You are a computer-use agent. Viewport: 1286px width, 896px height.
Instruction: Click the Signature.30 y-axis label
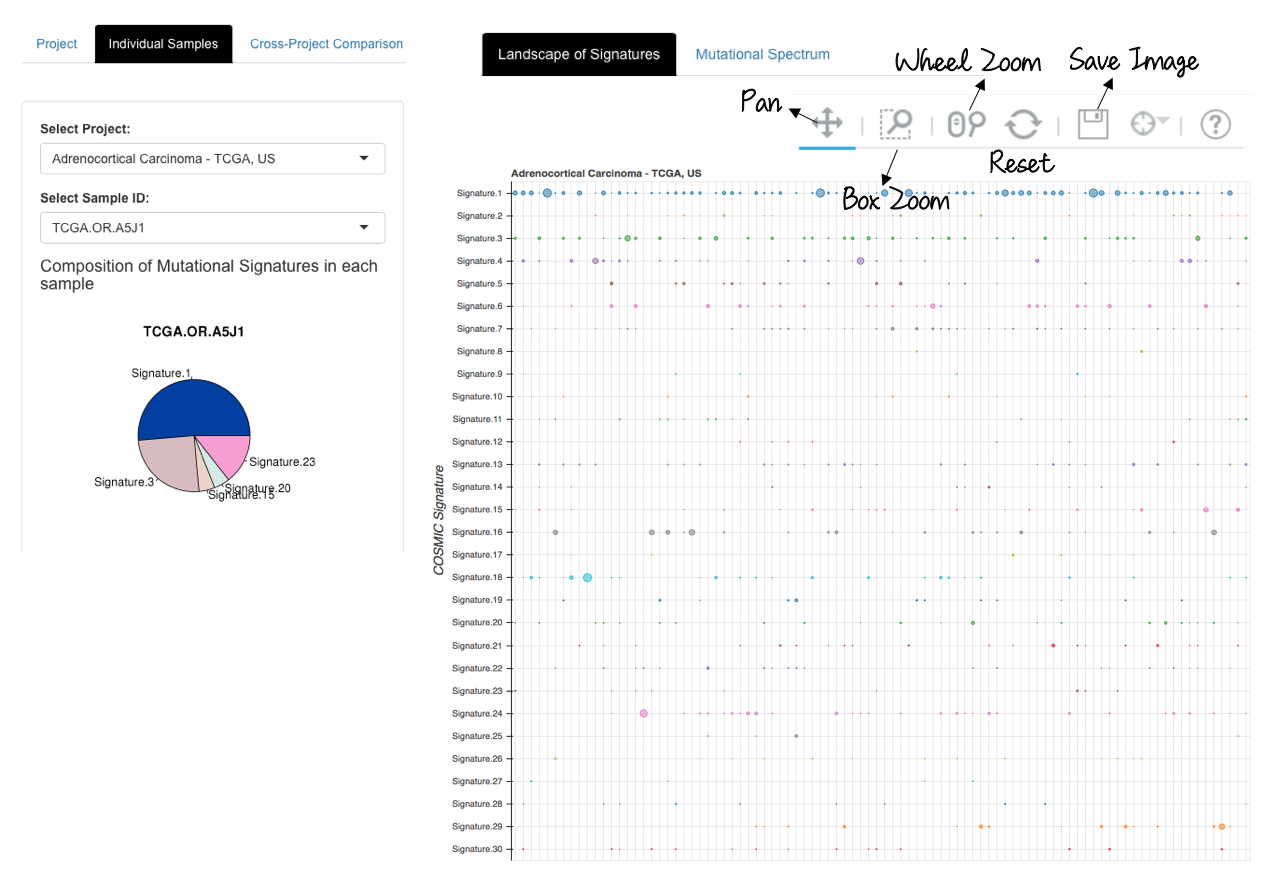point(476,849)
